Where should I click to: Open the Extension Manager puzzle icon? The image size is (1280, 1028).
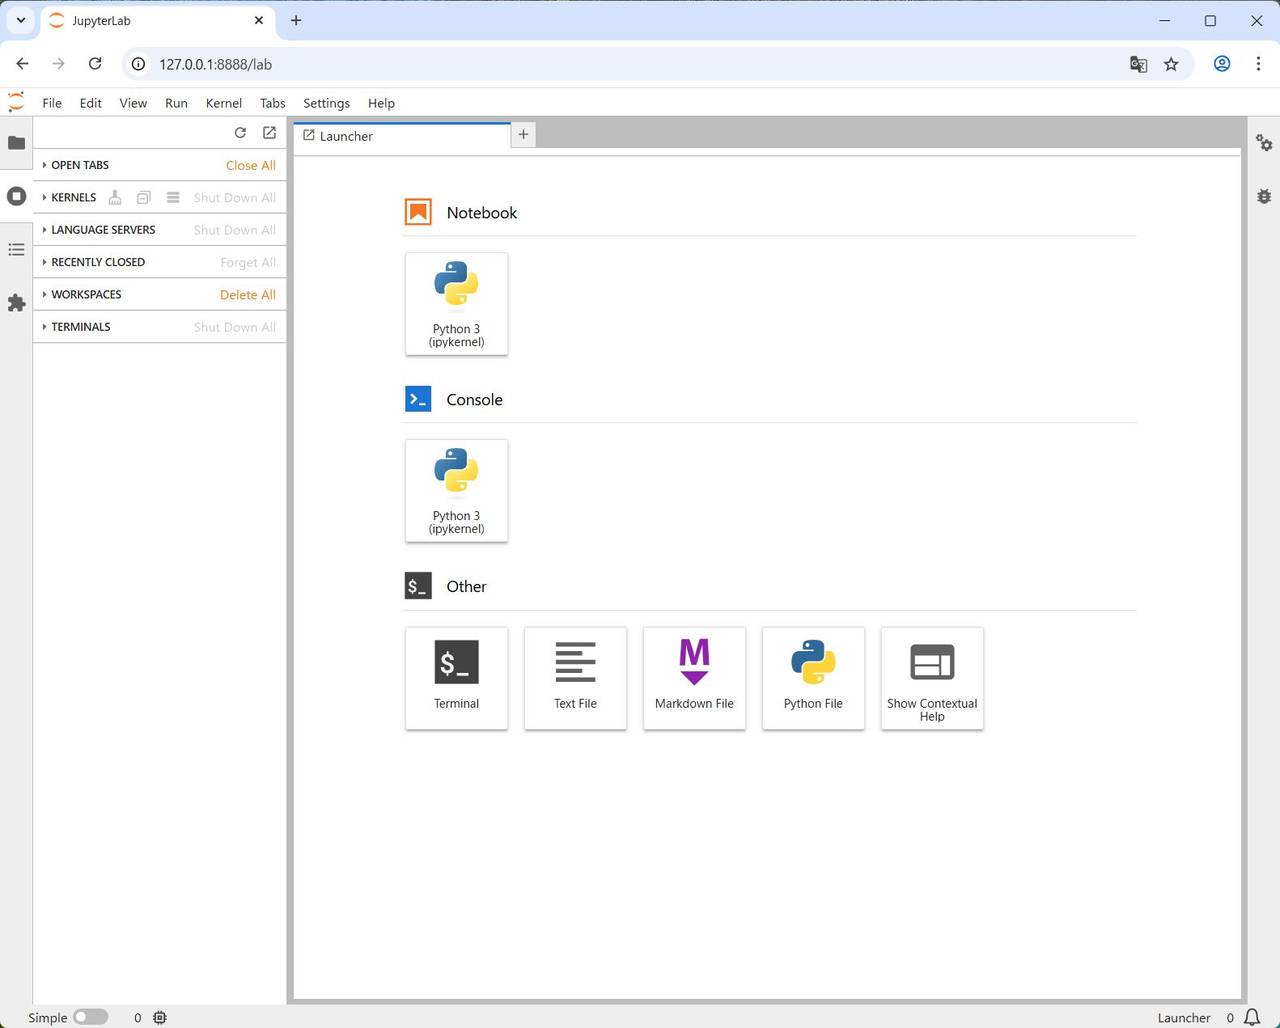click(16, 303)
